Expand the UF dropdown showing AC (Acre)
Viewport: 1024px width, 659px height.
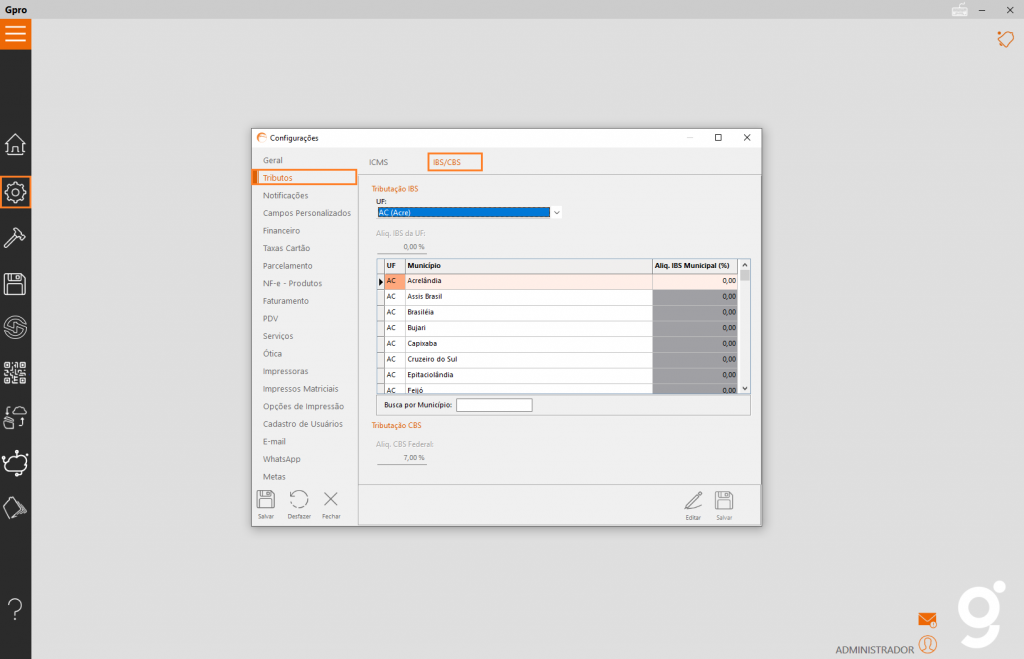(557, 212)
